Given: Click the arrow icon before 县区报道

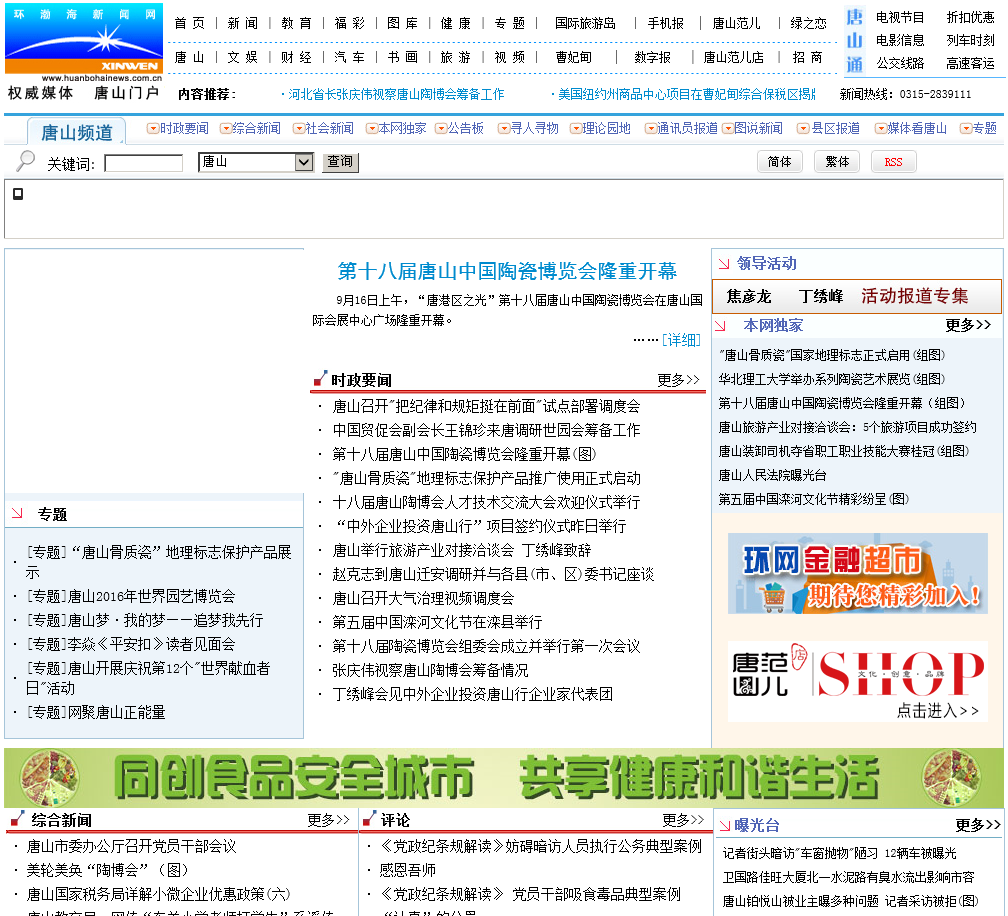Looking at the screenshot, I should [803, 129].
